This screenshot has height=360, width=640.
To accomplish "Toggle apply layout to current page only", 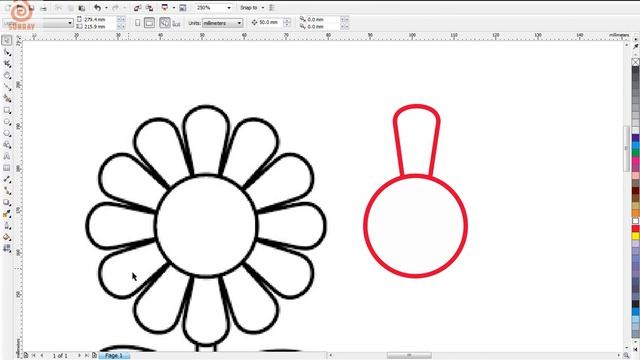I will 176,23.
